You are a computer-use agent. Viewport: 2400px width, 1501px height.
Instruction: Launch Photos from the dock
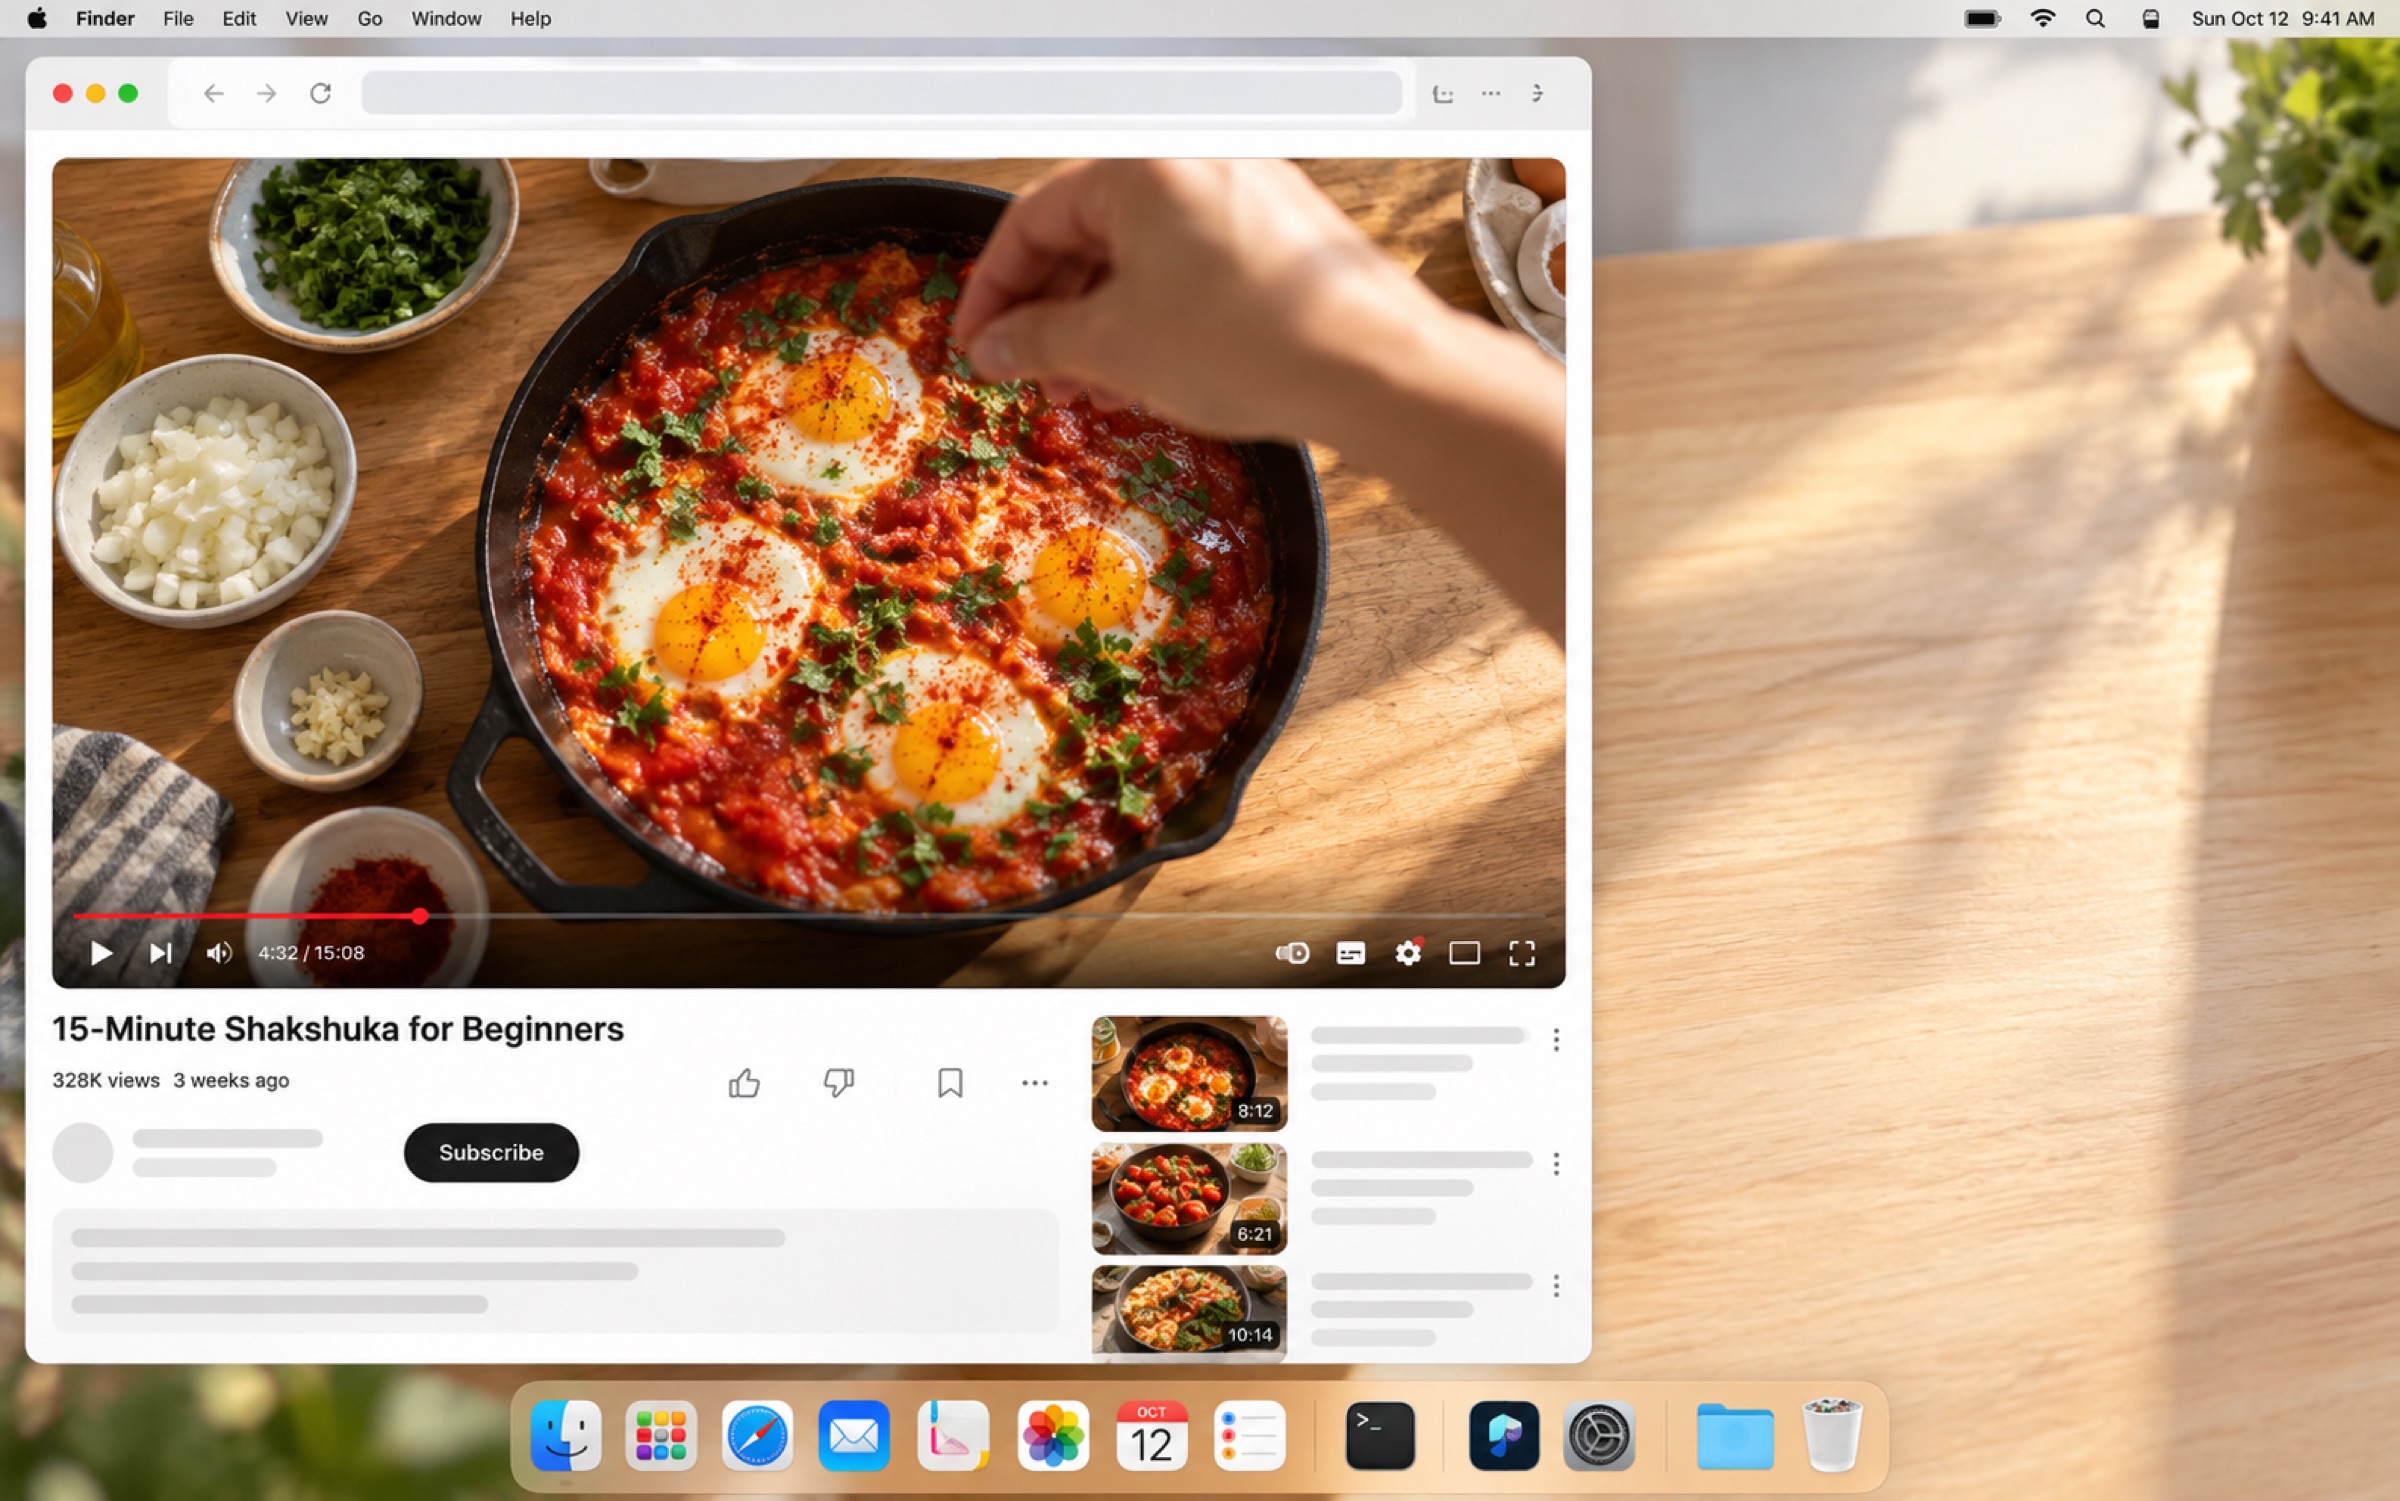pos(1053,1436)
